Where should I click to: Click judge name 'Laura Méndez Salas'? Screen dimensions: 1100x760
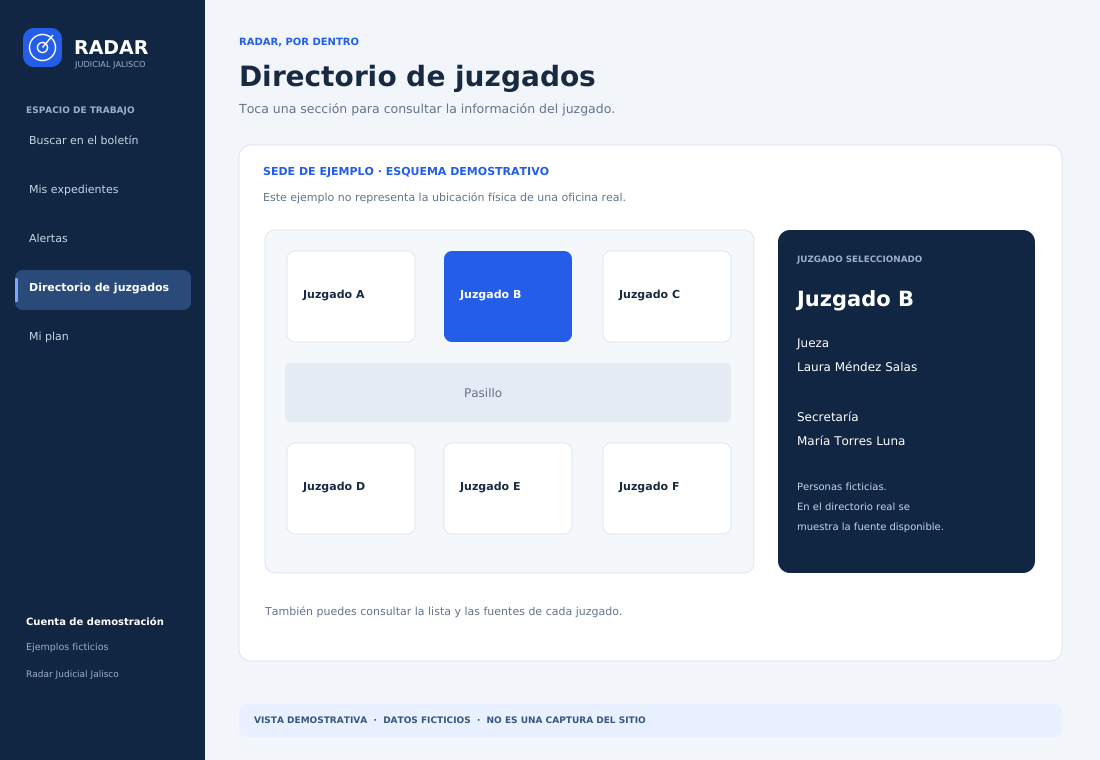point(857,367)
